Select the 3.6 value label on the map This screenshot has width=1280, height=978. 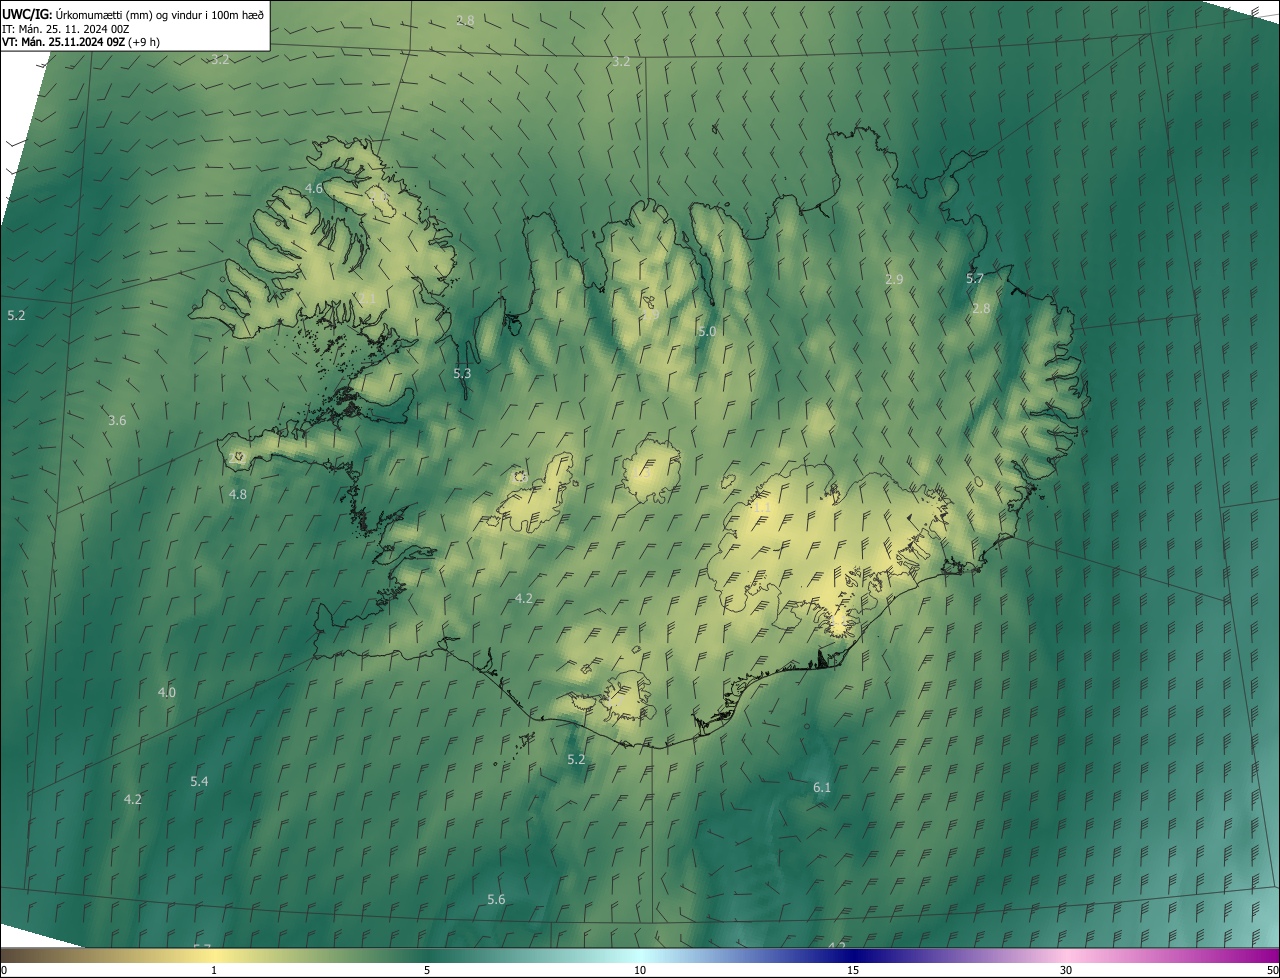117,420
